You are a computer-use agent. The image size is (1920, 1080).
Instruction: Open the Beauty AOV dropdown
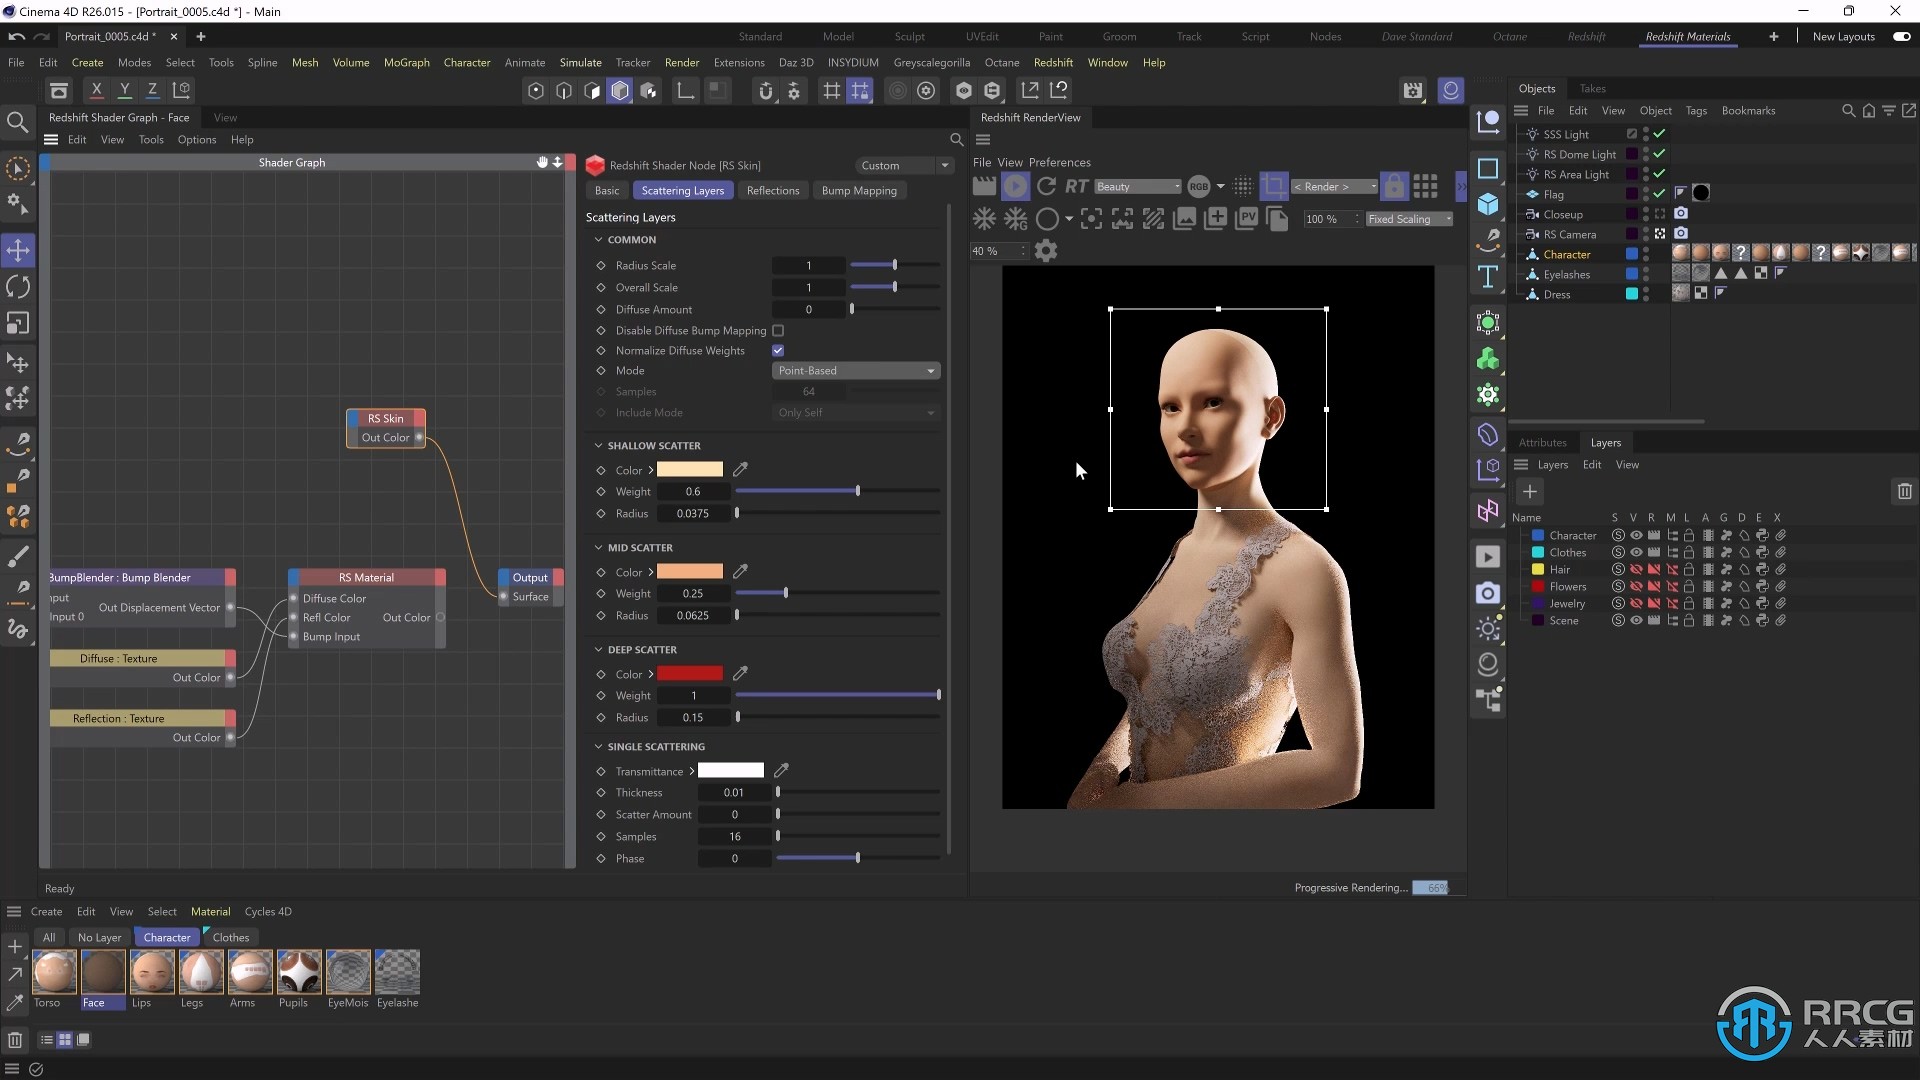point(1138,186)
